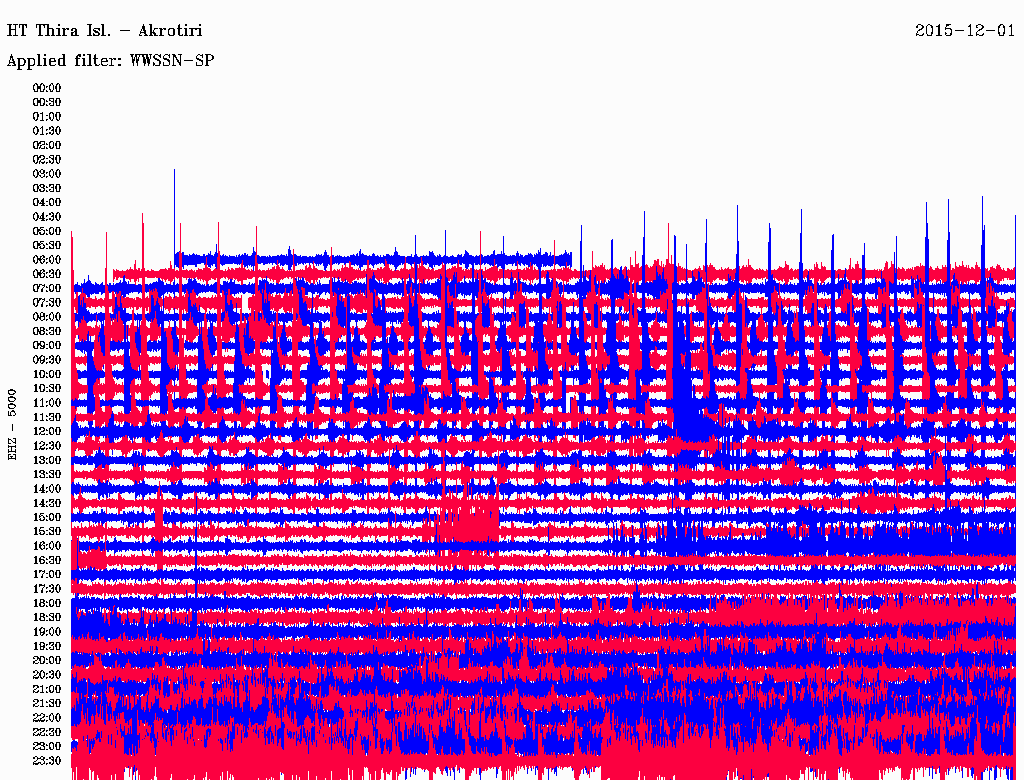Image resolution: width=1024 pixels, height=780 pixels.
Task: Select the 23:30 time label
Action: tap(47, 761)
